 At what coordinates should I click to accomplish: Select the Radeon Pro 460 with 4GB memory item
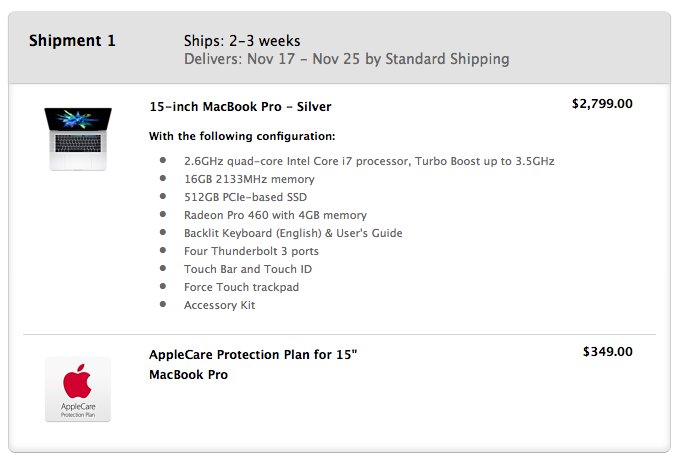tap(275, 215)
